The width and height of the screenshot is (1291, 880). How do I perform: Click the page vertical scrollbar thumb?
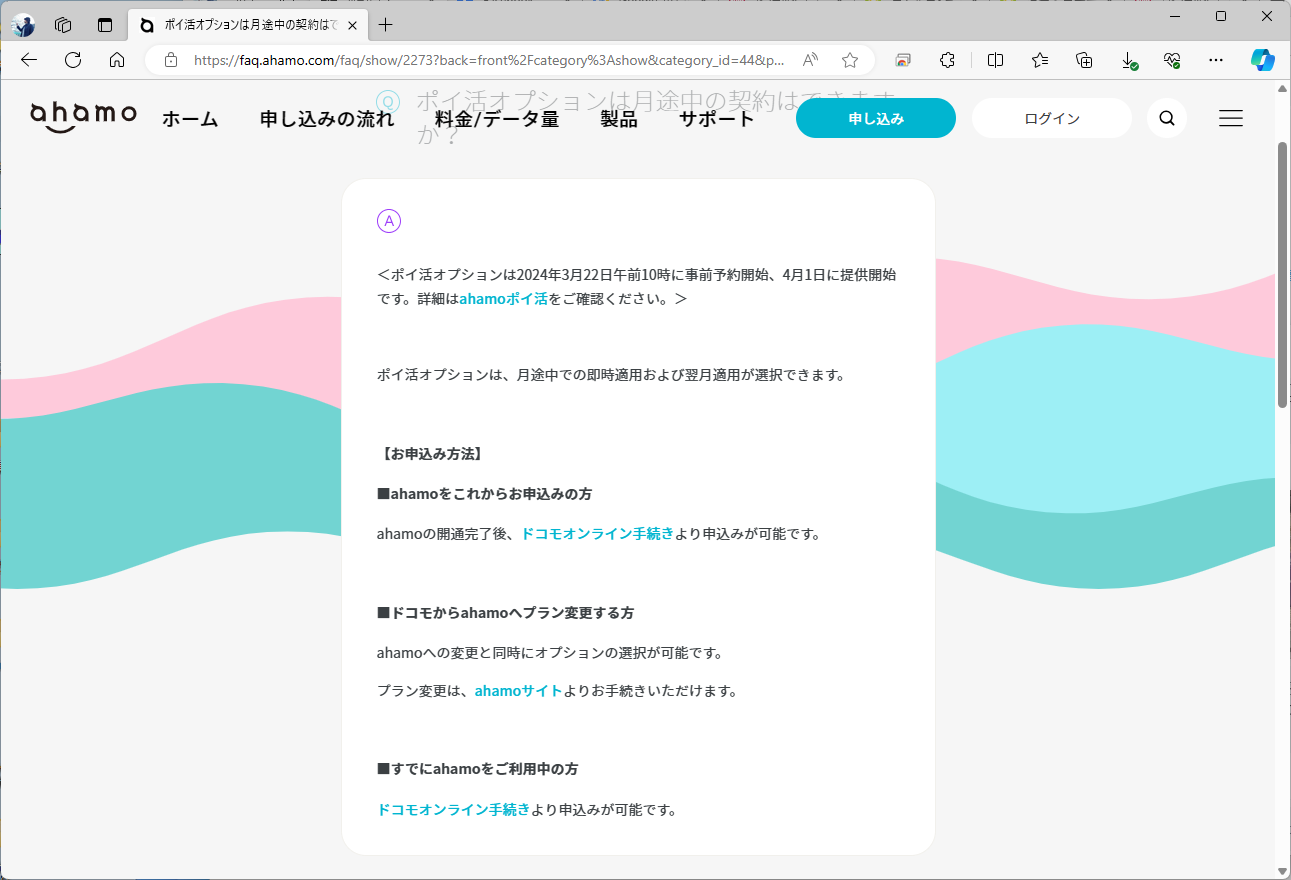pos(1283,274)
